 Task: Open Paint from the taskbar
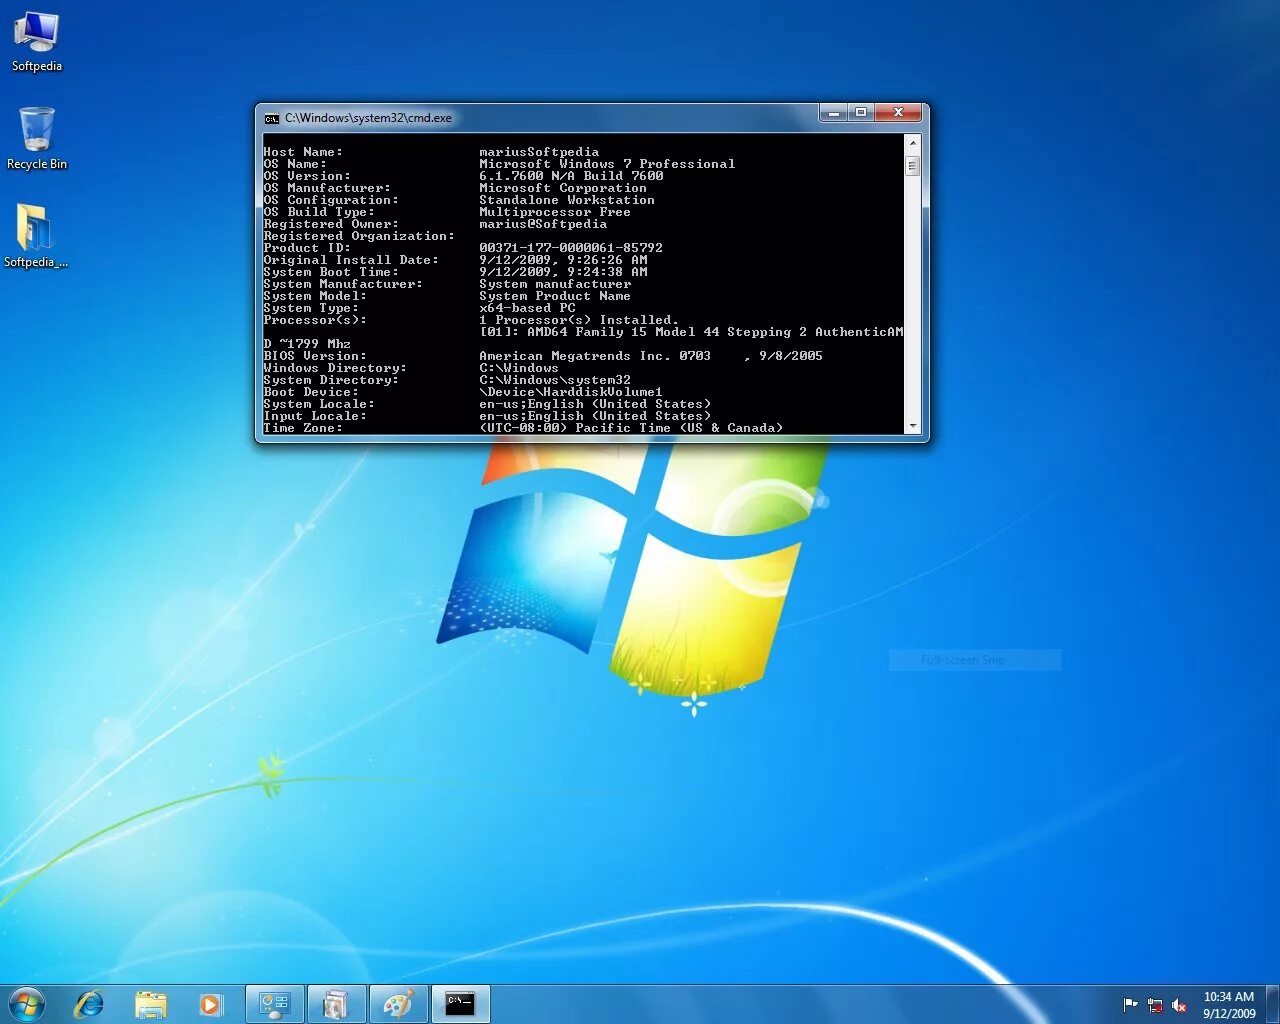(399, 1004)
